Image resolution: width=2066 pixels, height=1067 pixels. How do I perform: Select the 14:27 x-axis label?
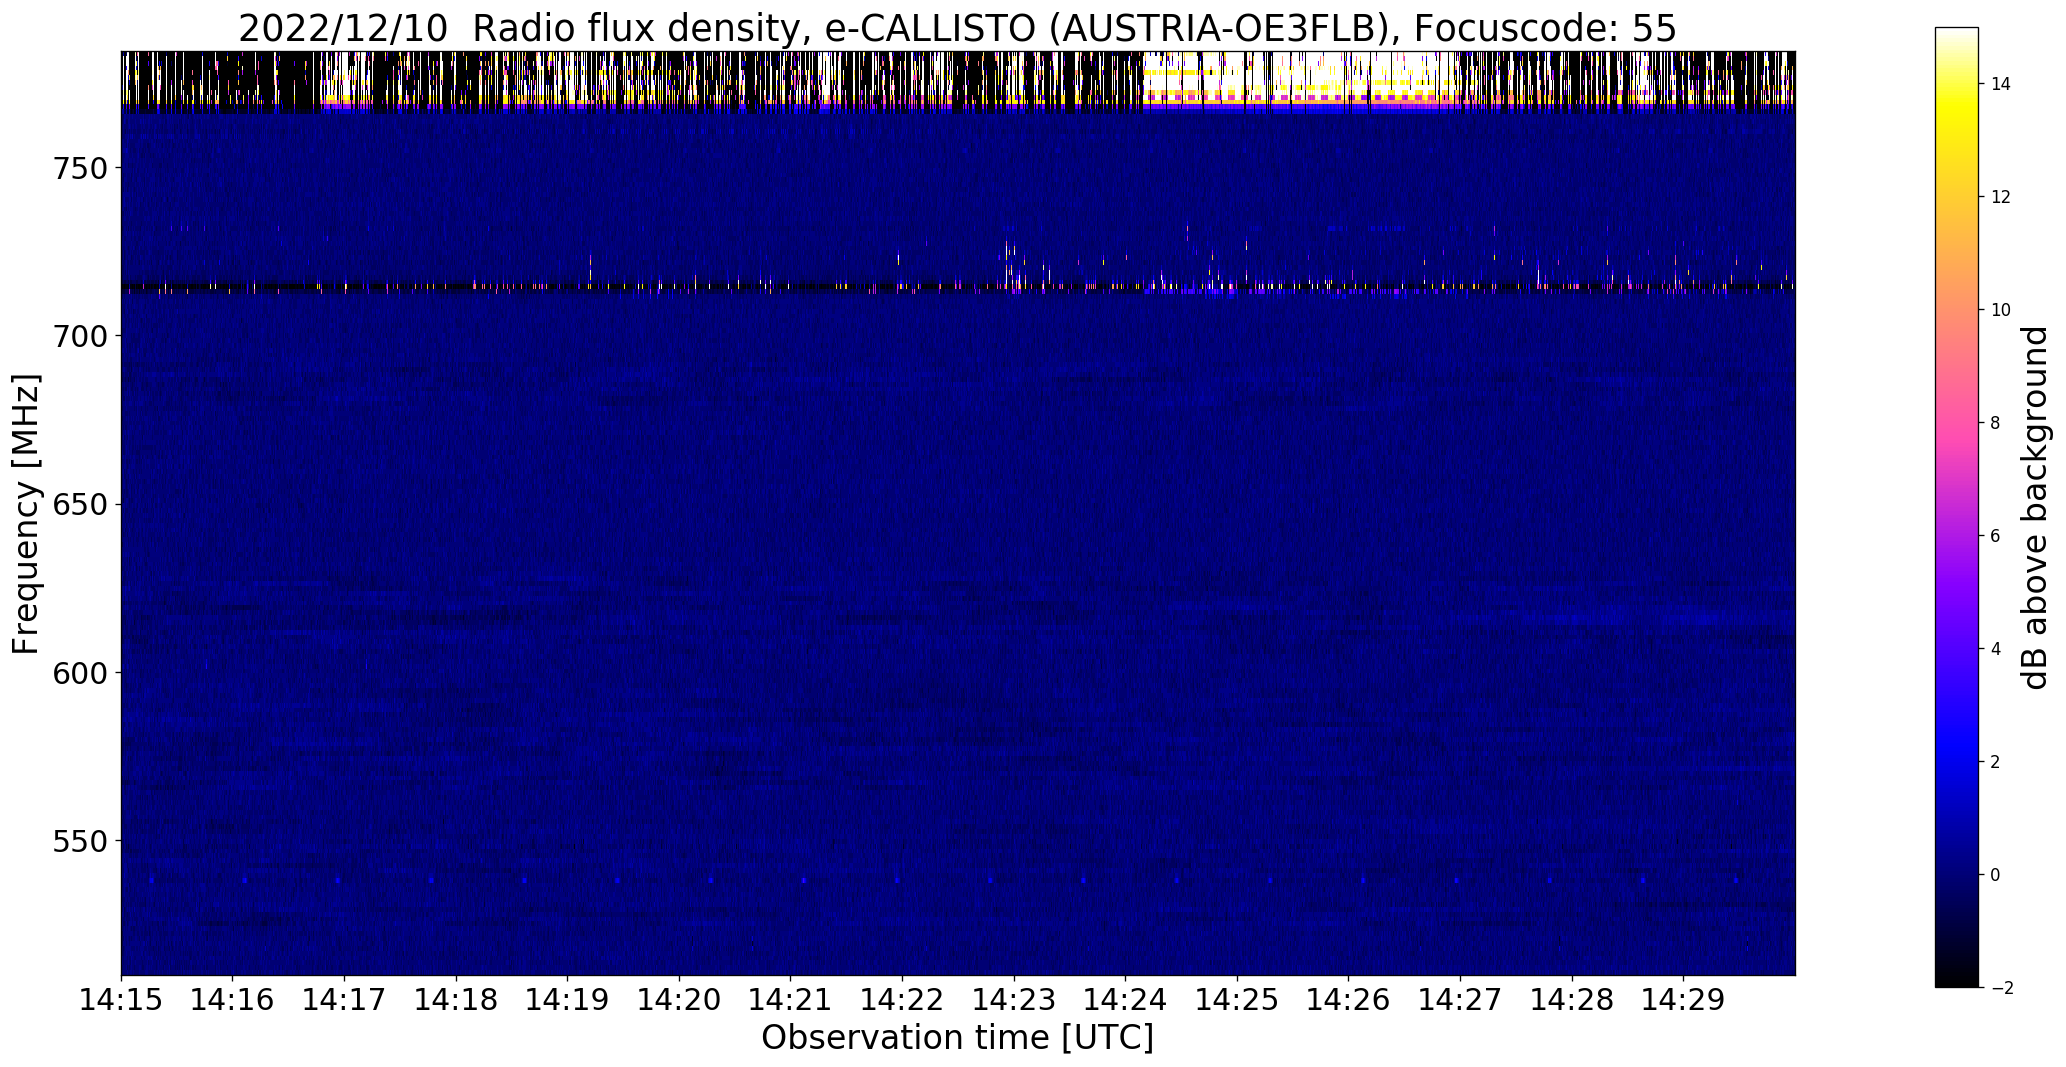pos(1461,1000)
